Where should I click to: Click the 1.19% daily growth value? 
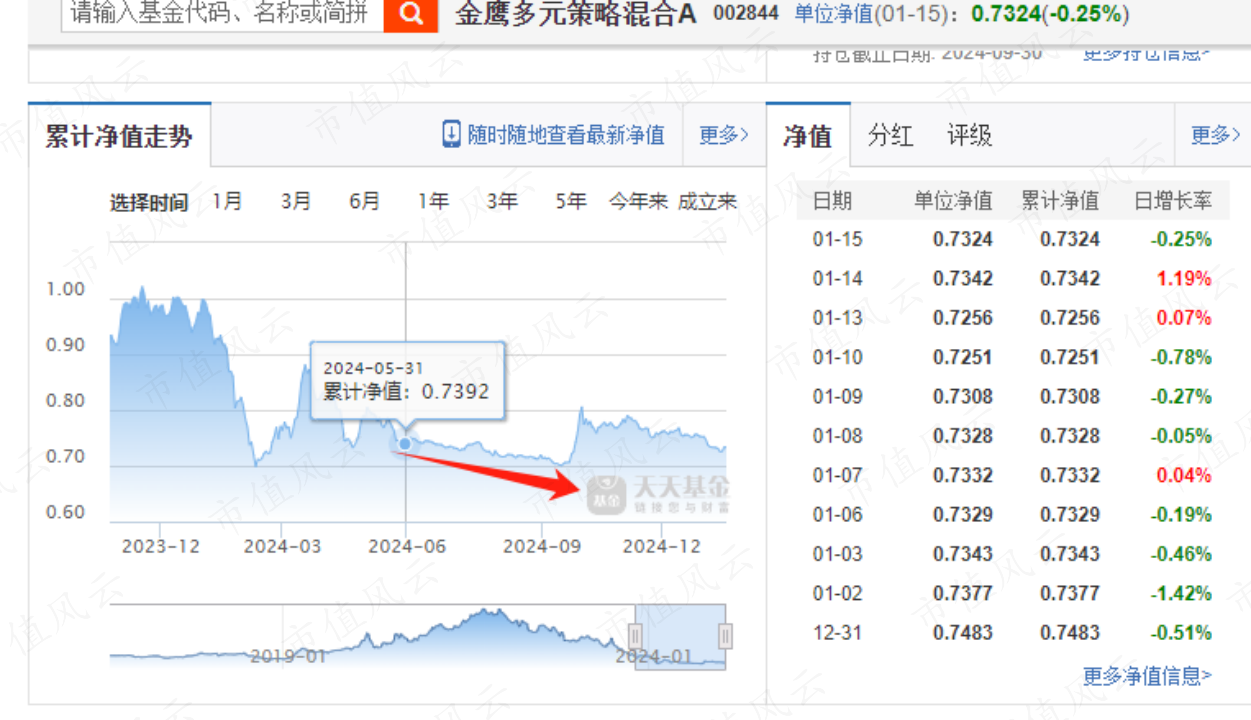(1184, 278)
